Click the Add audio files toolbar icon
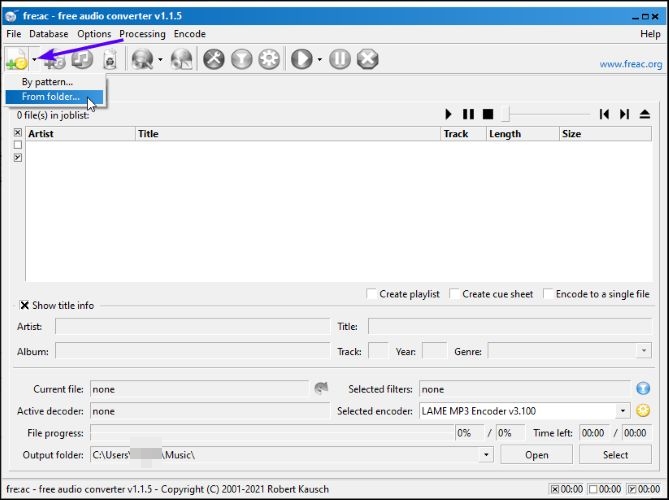The image size is (669, 500). point(17,59)
